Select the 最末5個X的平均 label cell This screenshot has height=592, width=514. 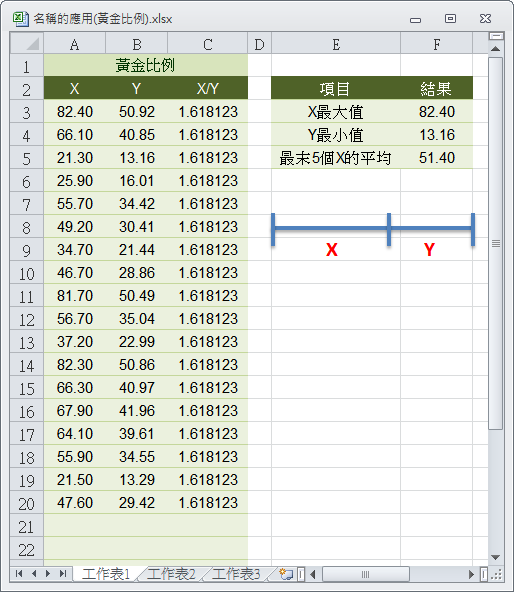click(336, 157)
